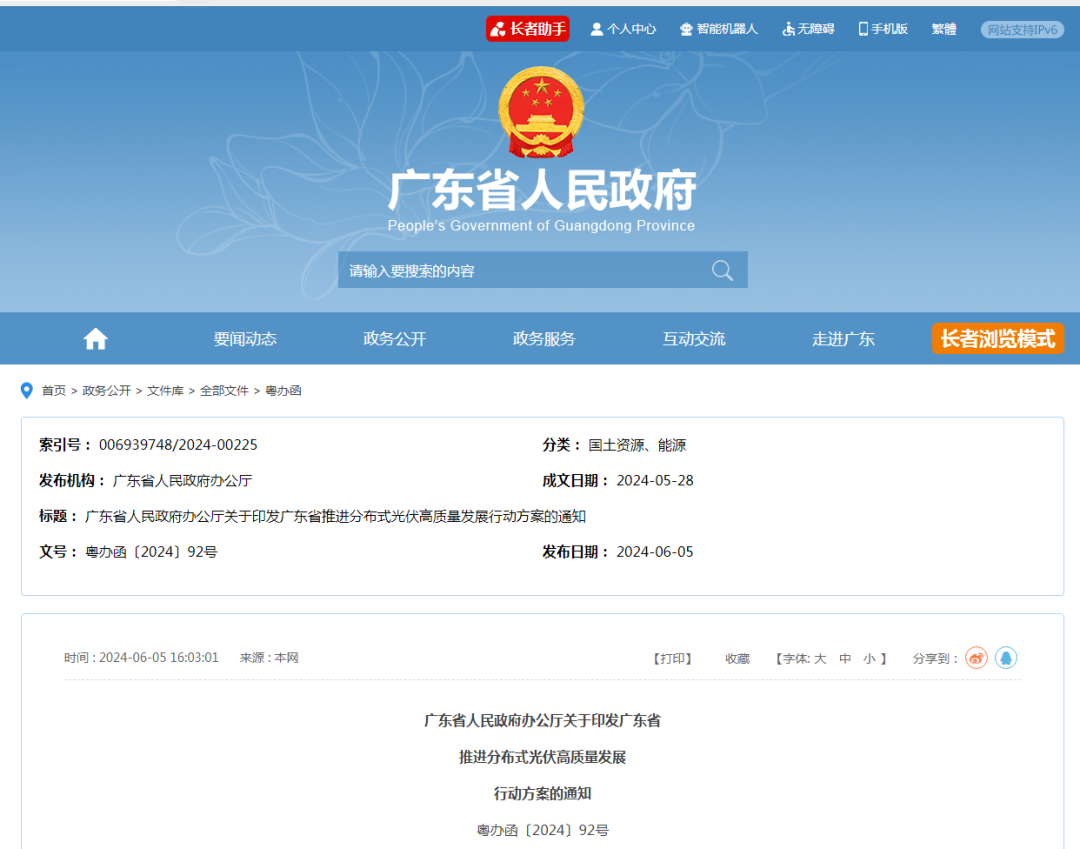Set font size to 中
Viewport: 1080px width, 849px height.
pyautogui.click(x=845, y=658)
